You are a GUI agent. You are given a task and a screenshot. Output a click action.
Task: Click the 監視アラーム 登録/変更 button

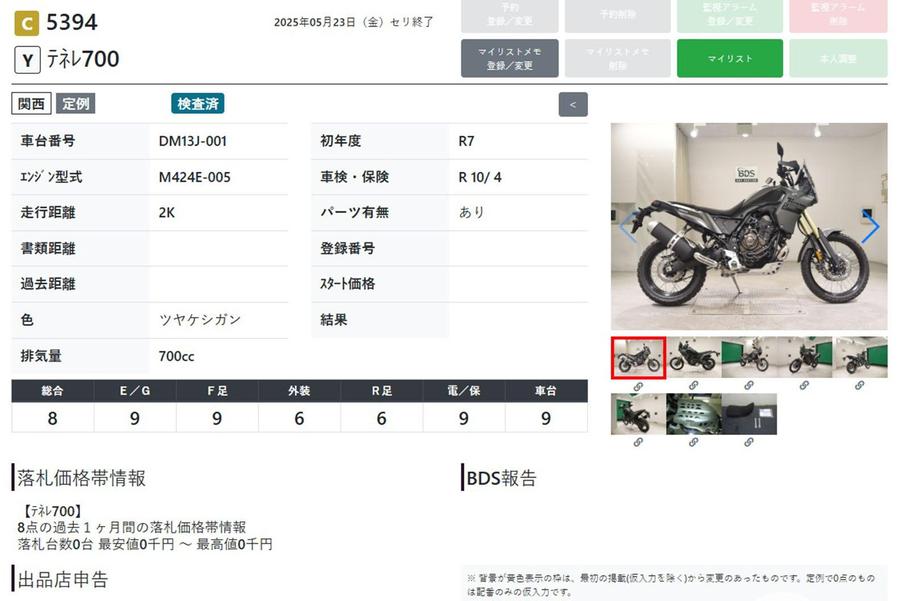coord(730,16)
